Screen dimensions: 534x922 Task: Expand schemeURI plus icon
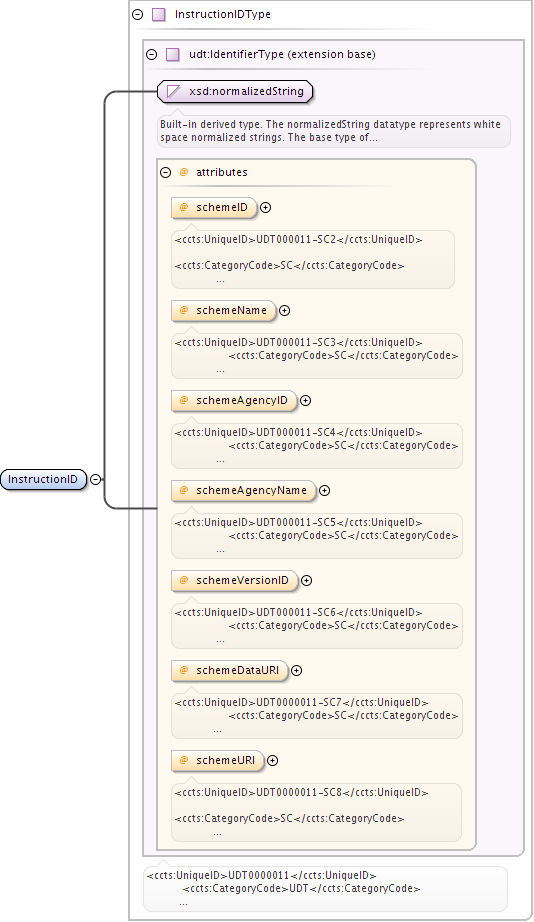[273, 760]
